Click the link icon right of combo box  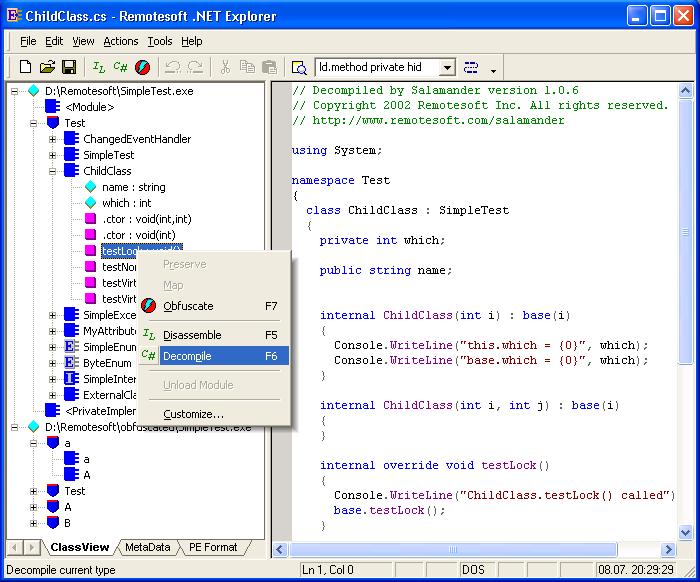point(471,67)
